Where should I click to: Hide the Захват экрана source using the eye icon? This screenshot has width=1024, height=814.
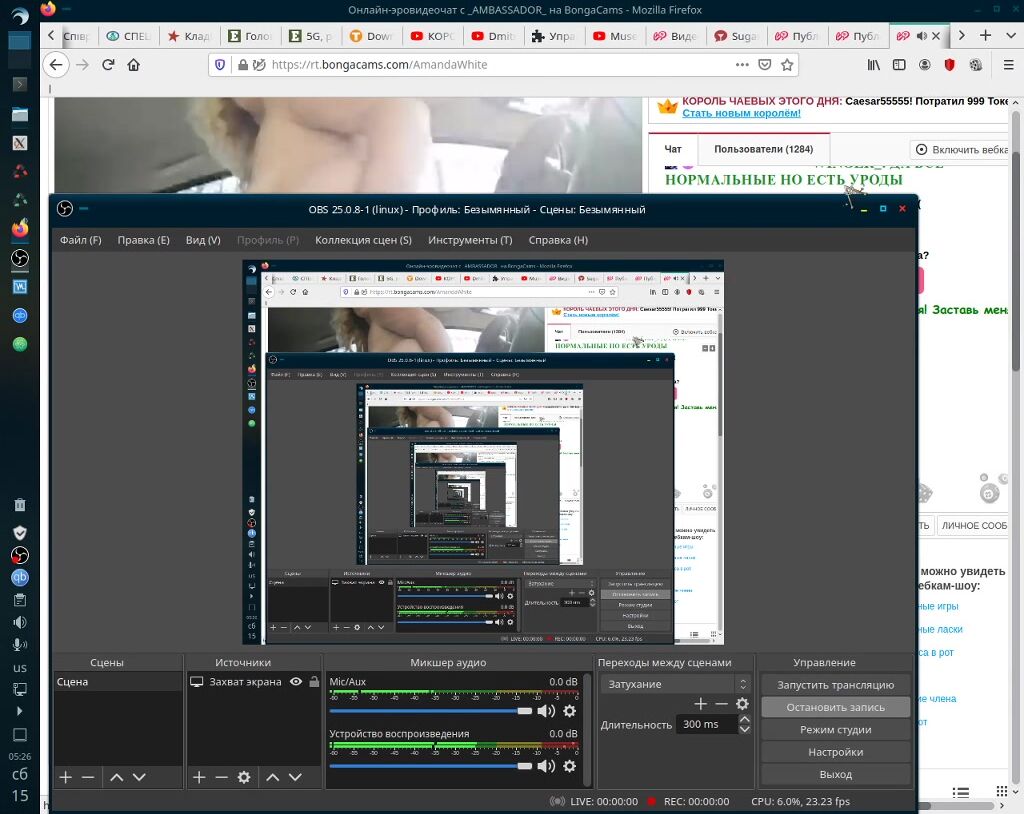tap(296, 682)
